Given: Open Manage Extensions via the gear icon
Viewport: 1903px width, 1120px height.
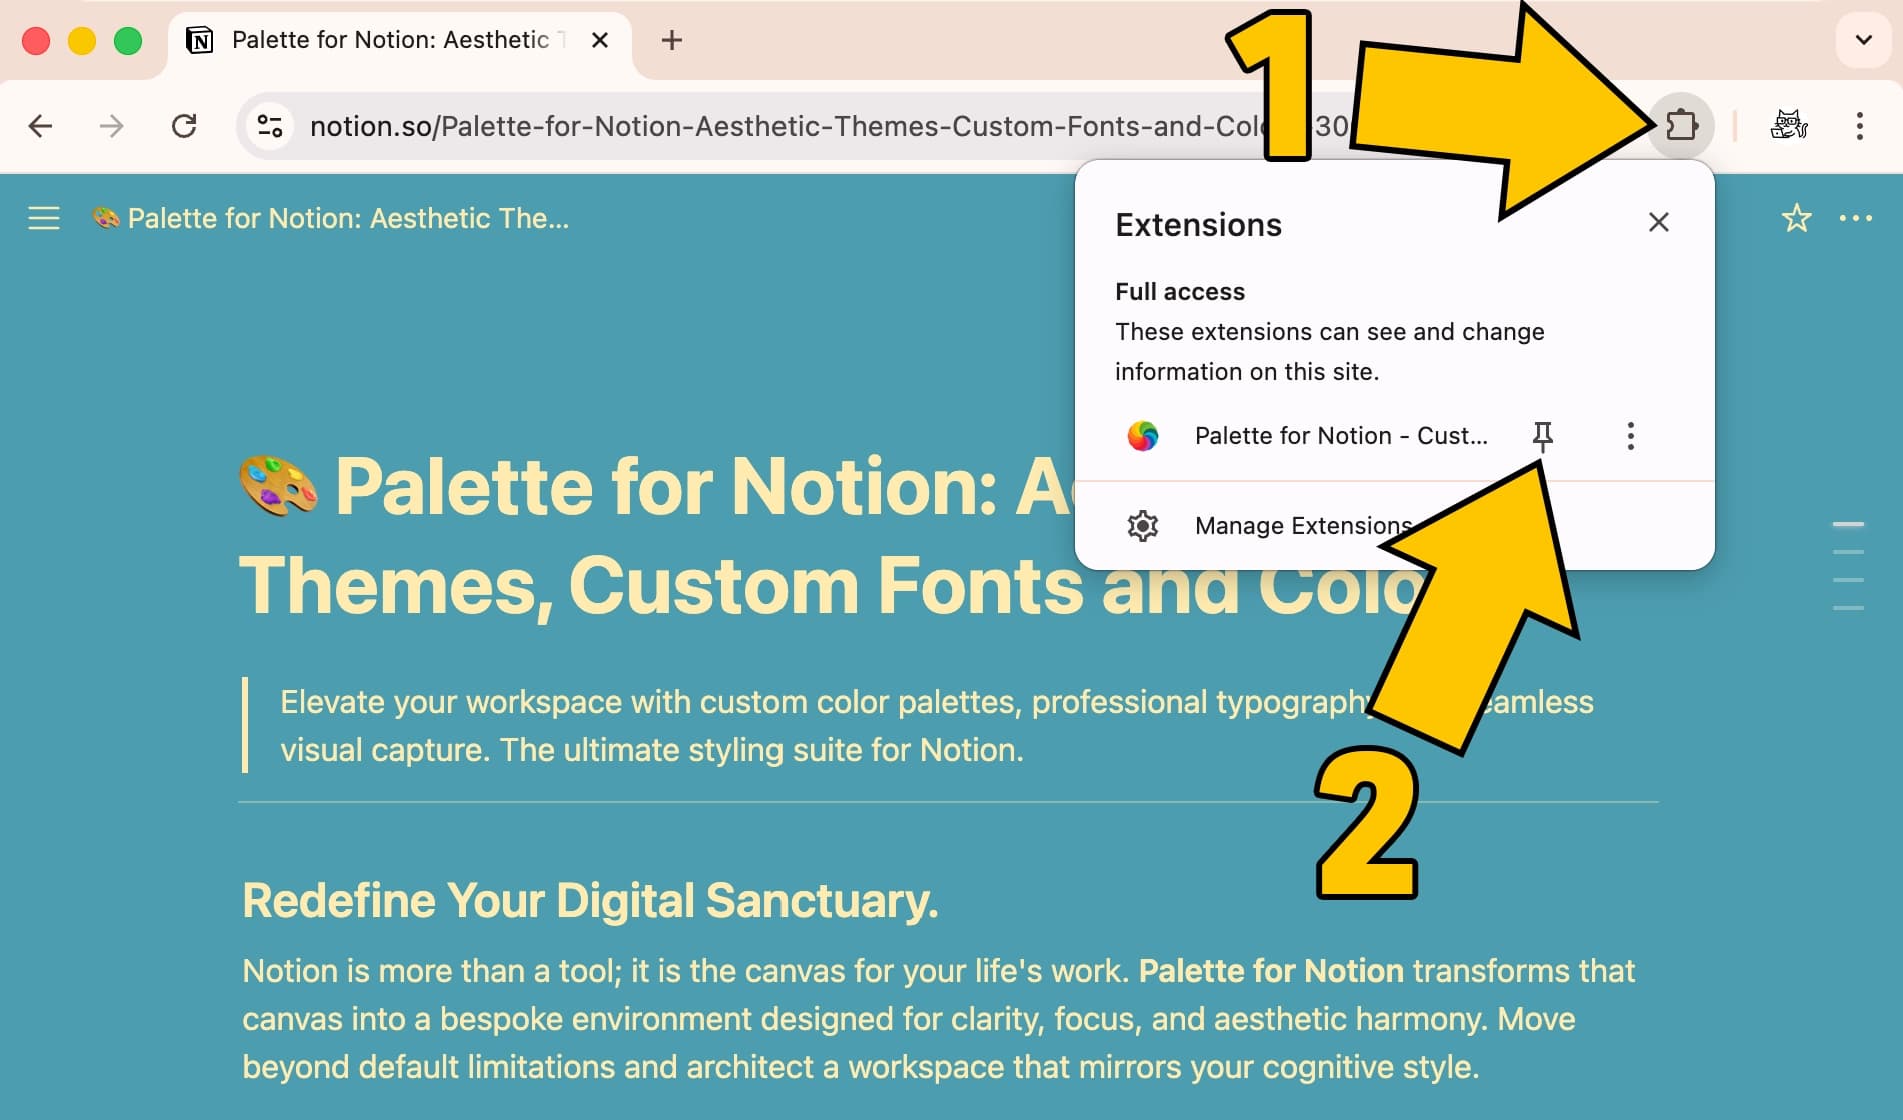Looking at the screenshot, I should click(x=1143, y=525).
